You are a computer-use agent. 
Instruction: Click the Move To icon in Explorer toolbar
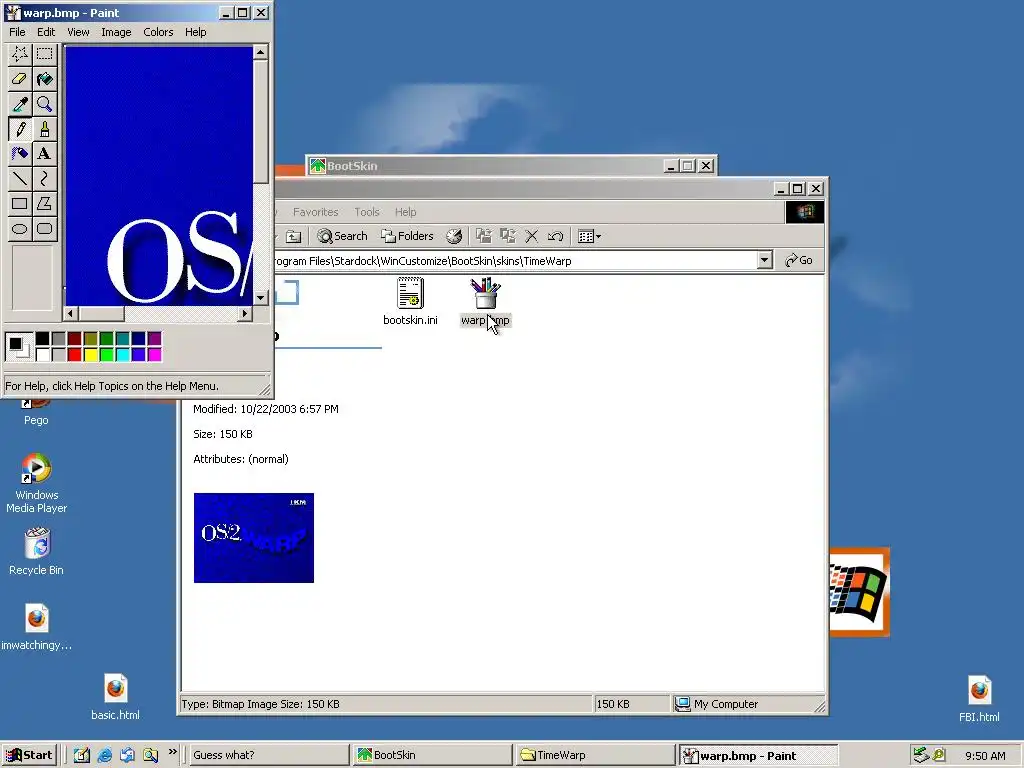(x=484, y=236)
